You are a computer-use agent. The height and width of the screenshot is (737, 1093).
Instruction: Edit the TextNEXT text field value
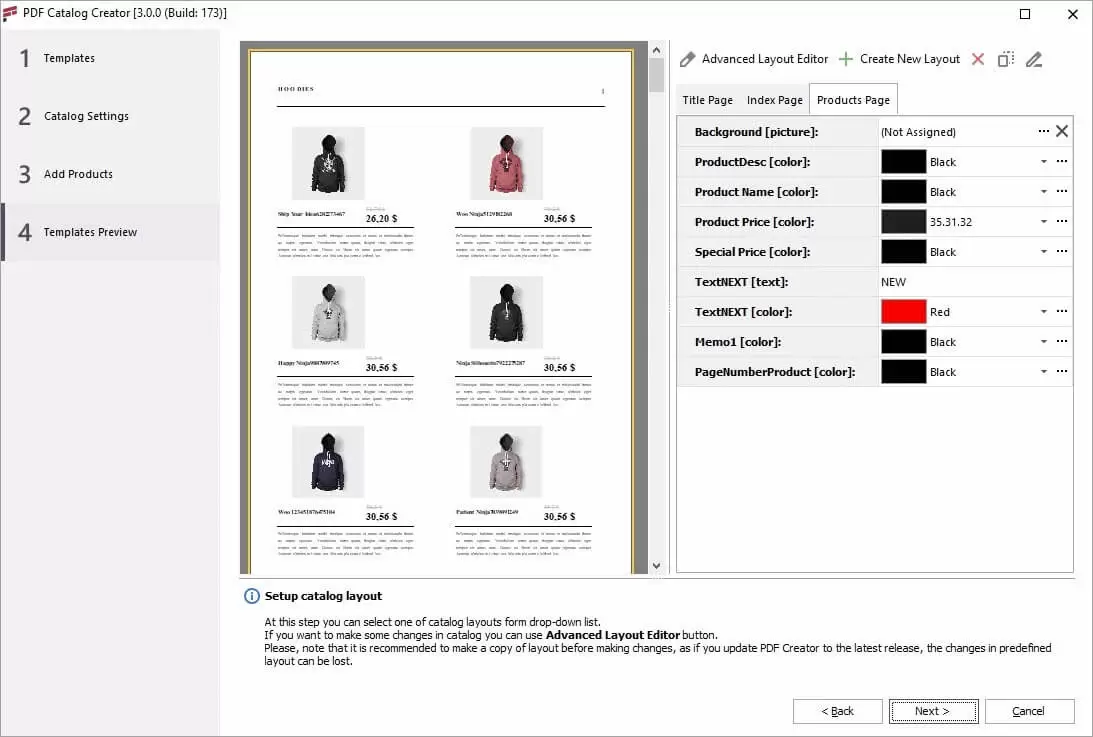[x=970, y=282]
